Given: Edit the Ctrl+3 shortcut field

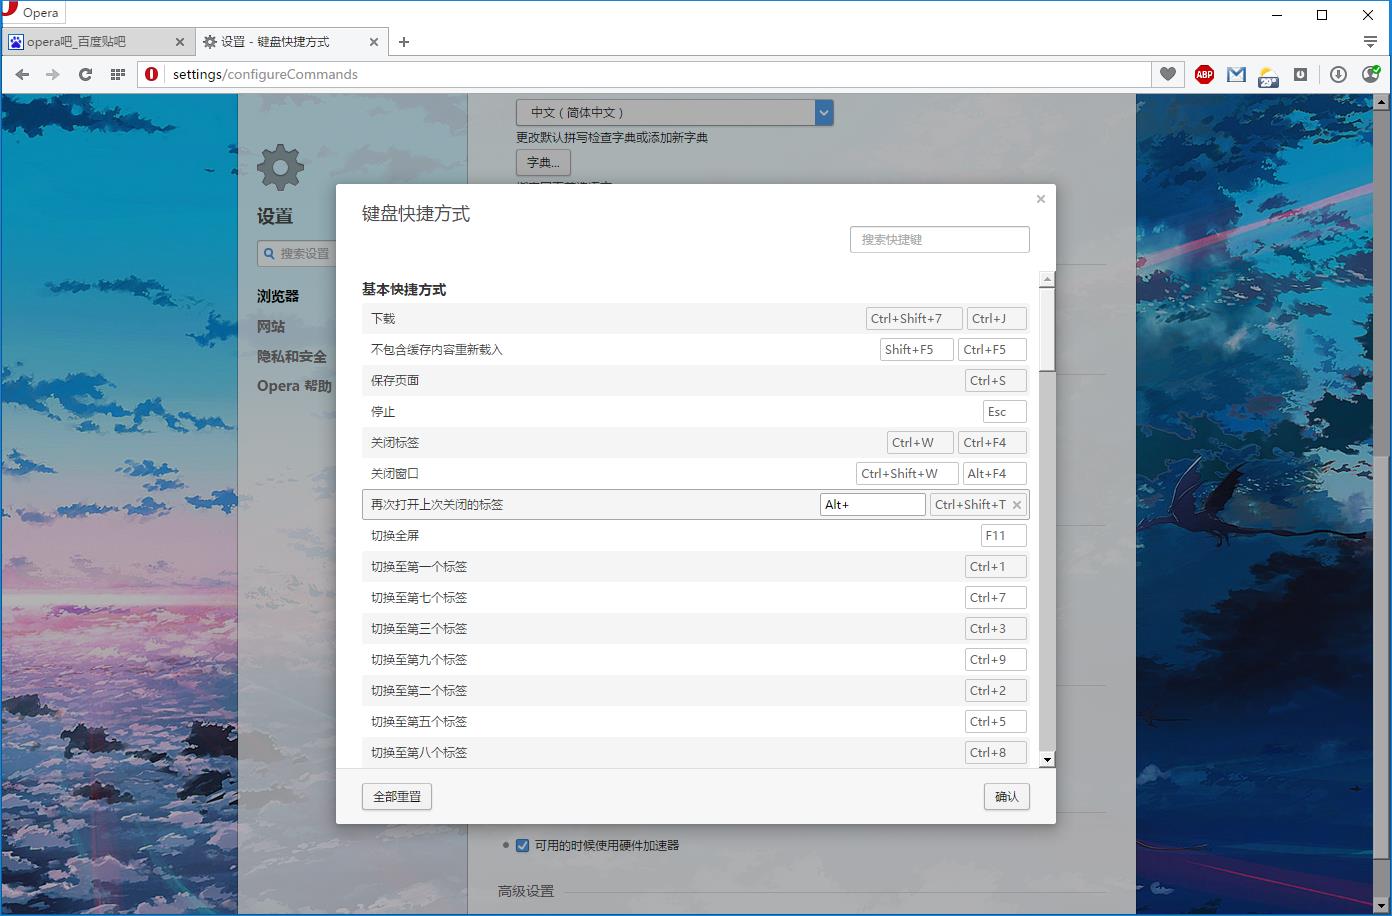Looking at the screenshot, I should (996, 629).
